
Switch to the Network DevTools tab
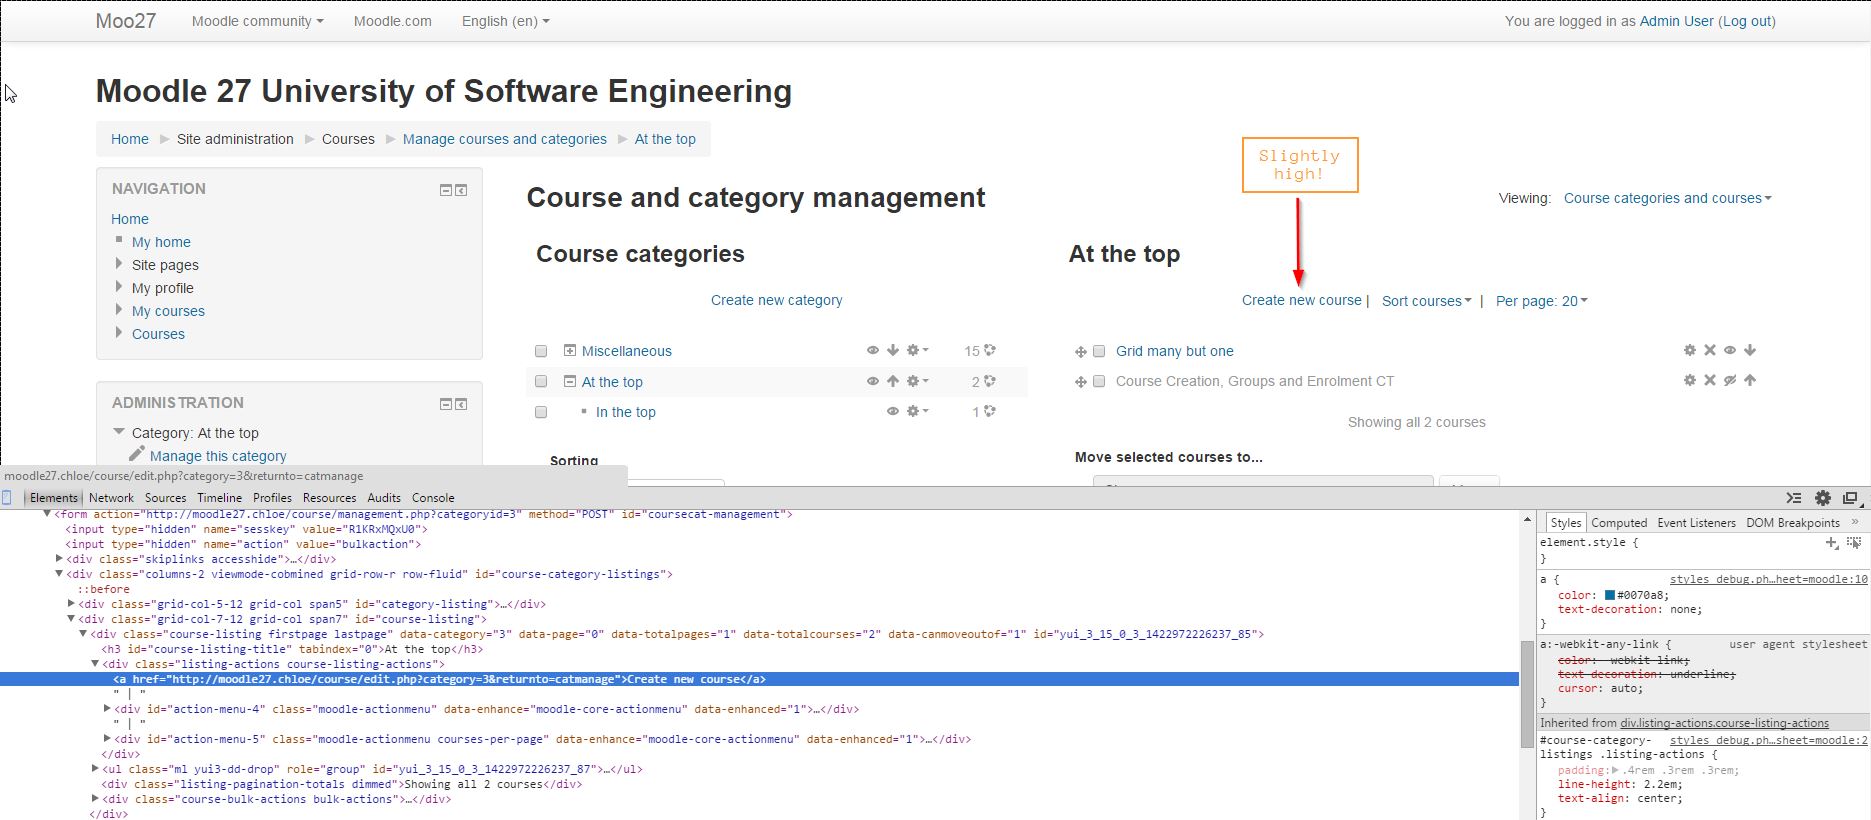(111, 498)
